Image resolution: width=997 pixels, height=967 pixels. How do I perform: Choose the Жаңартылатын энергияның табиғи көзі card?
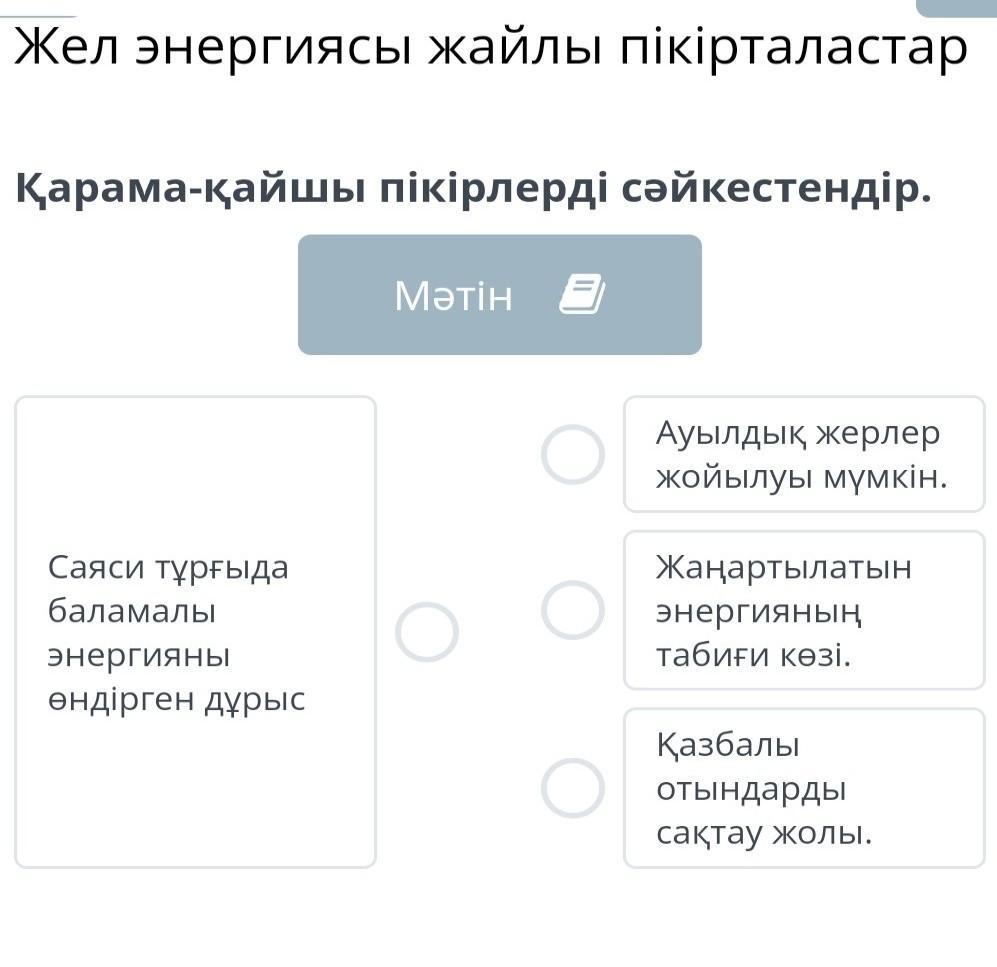(x=804, y=610)
